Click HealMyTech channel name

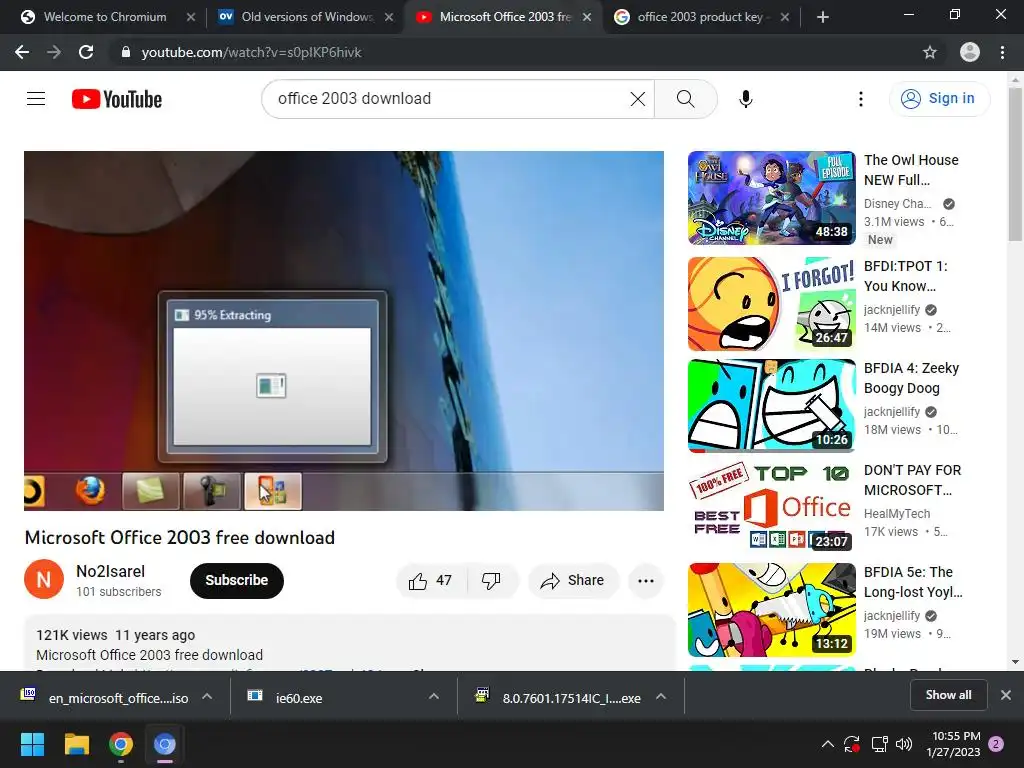click(x=897, y=514)
